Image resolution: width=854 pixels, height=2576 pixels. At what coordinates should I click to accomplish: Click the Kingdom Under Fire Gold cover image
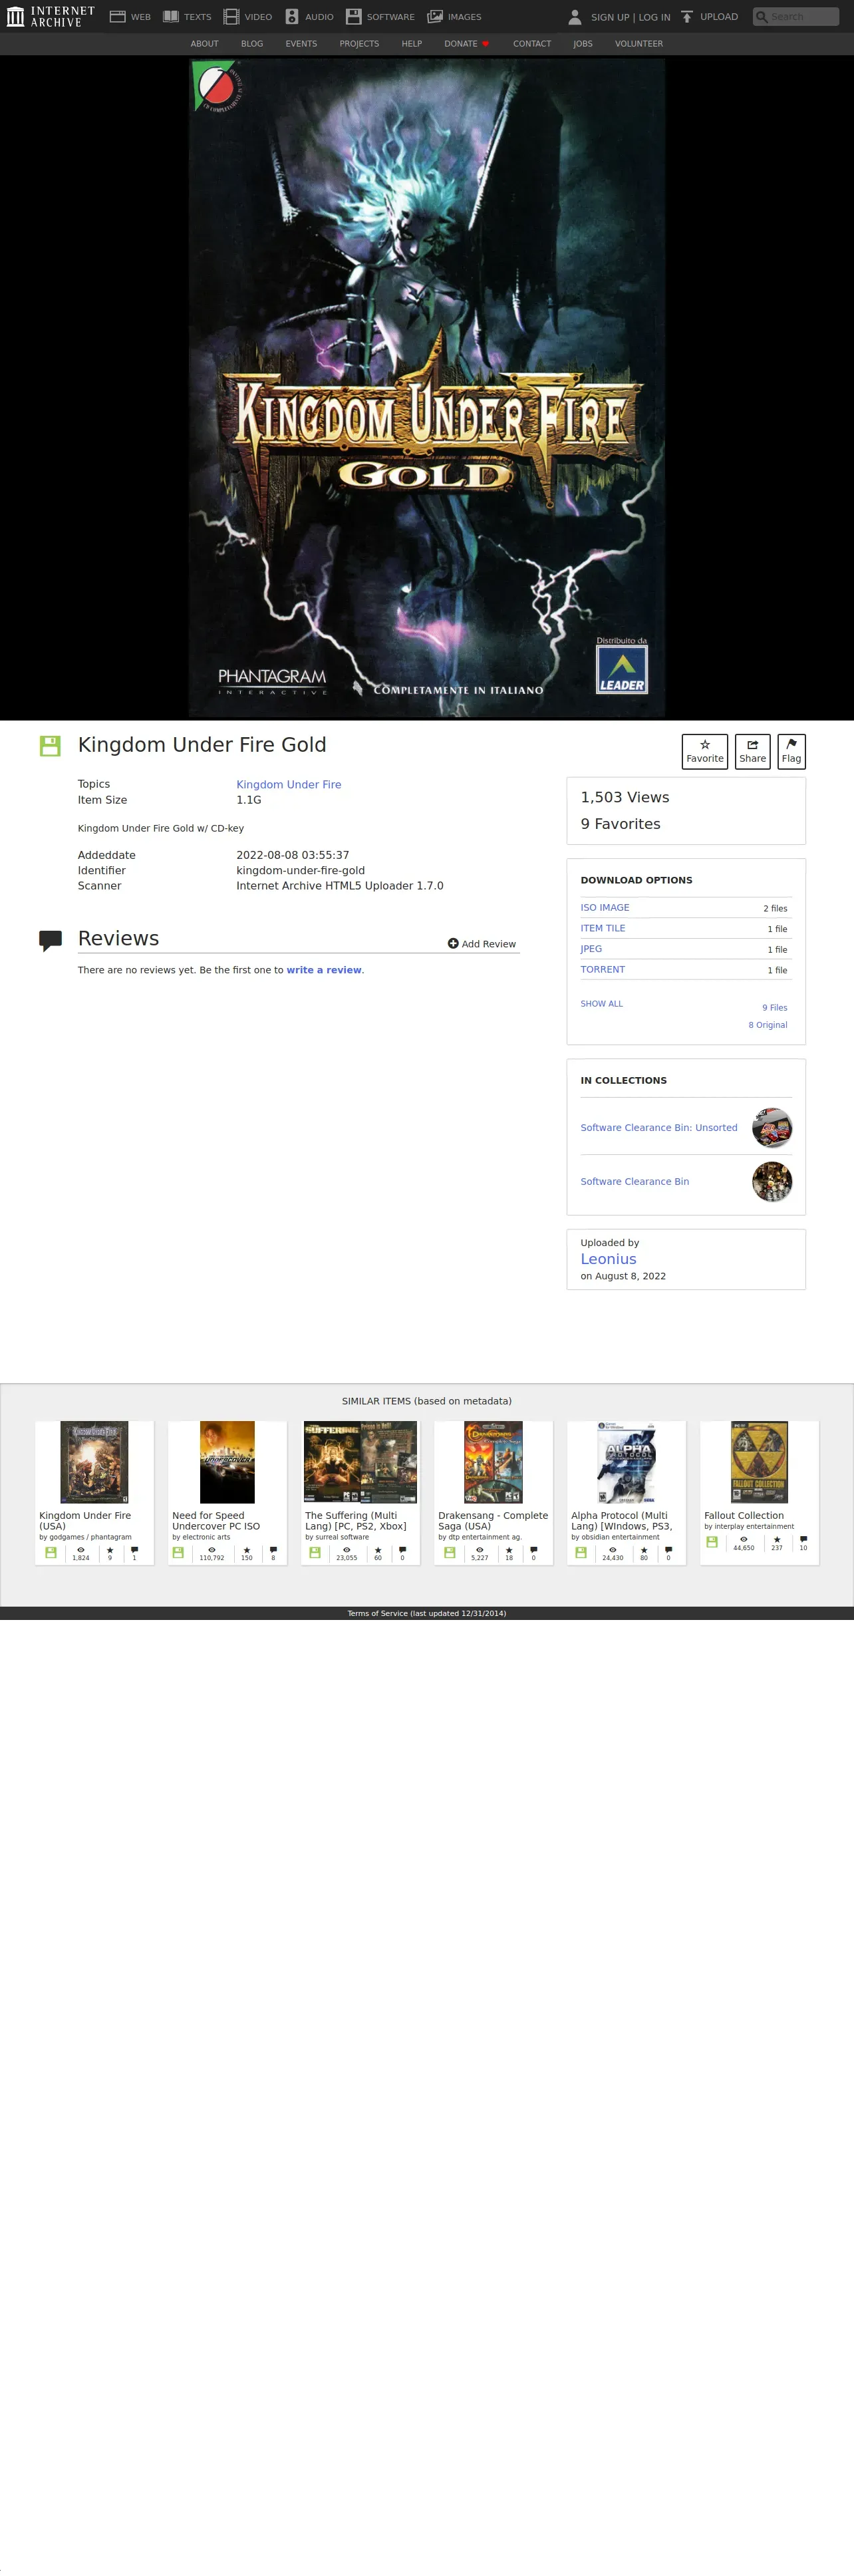pos(427,388)
